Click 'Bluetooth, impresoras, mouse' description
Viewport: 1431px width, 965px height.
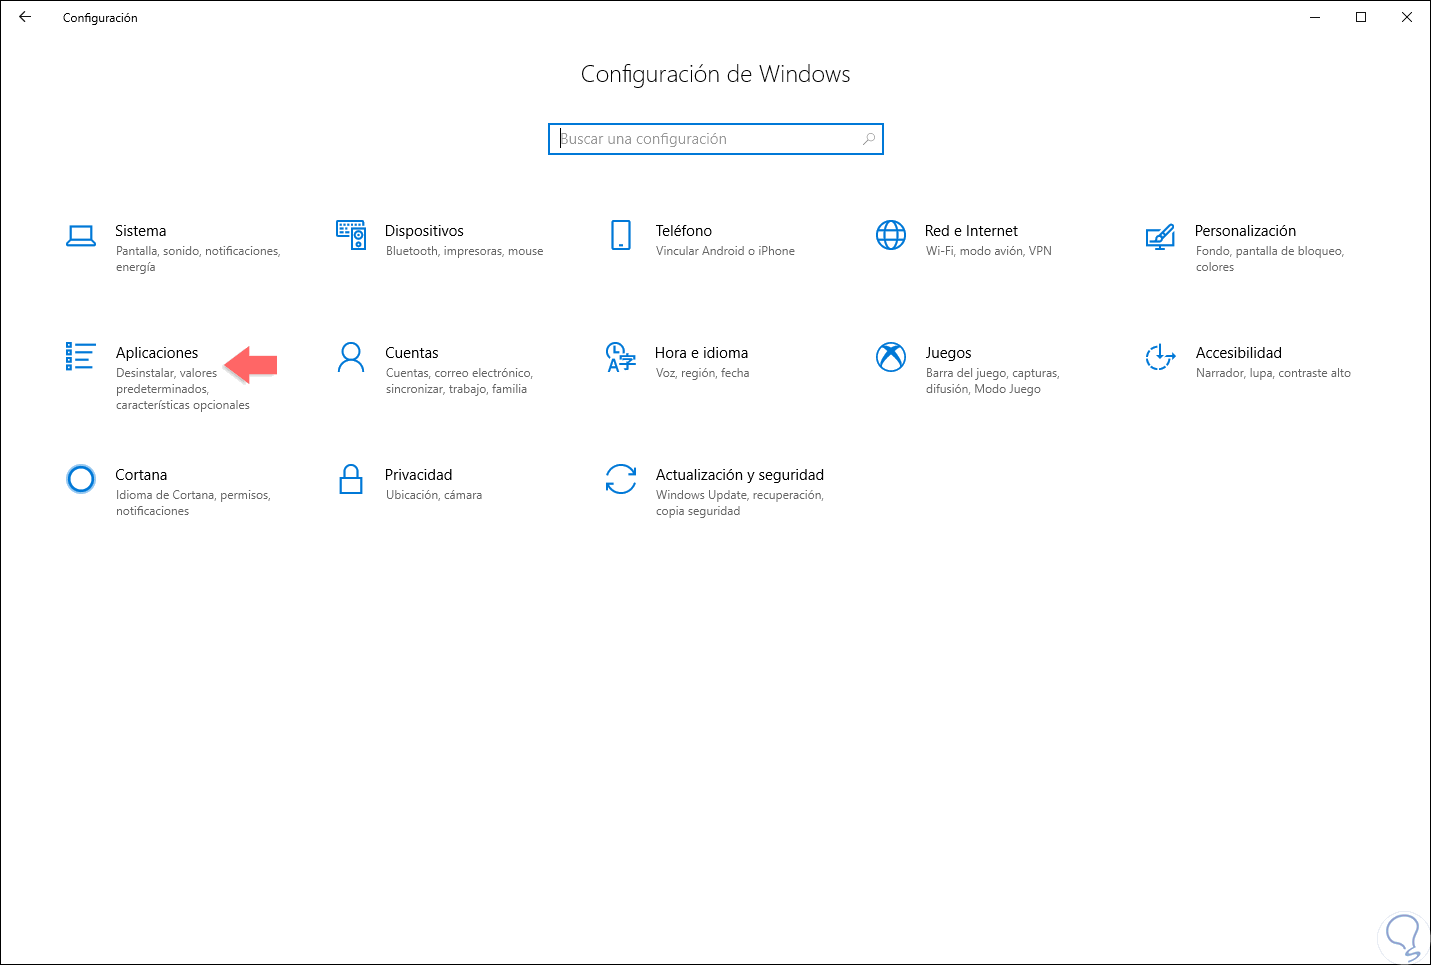tap(465, 251)
